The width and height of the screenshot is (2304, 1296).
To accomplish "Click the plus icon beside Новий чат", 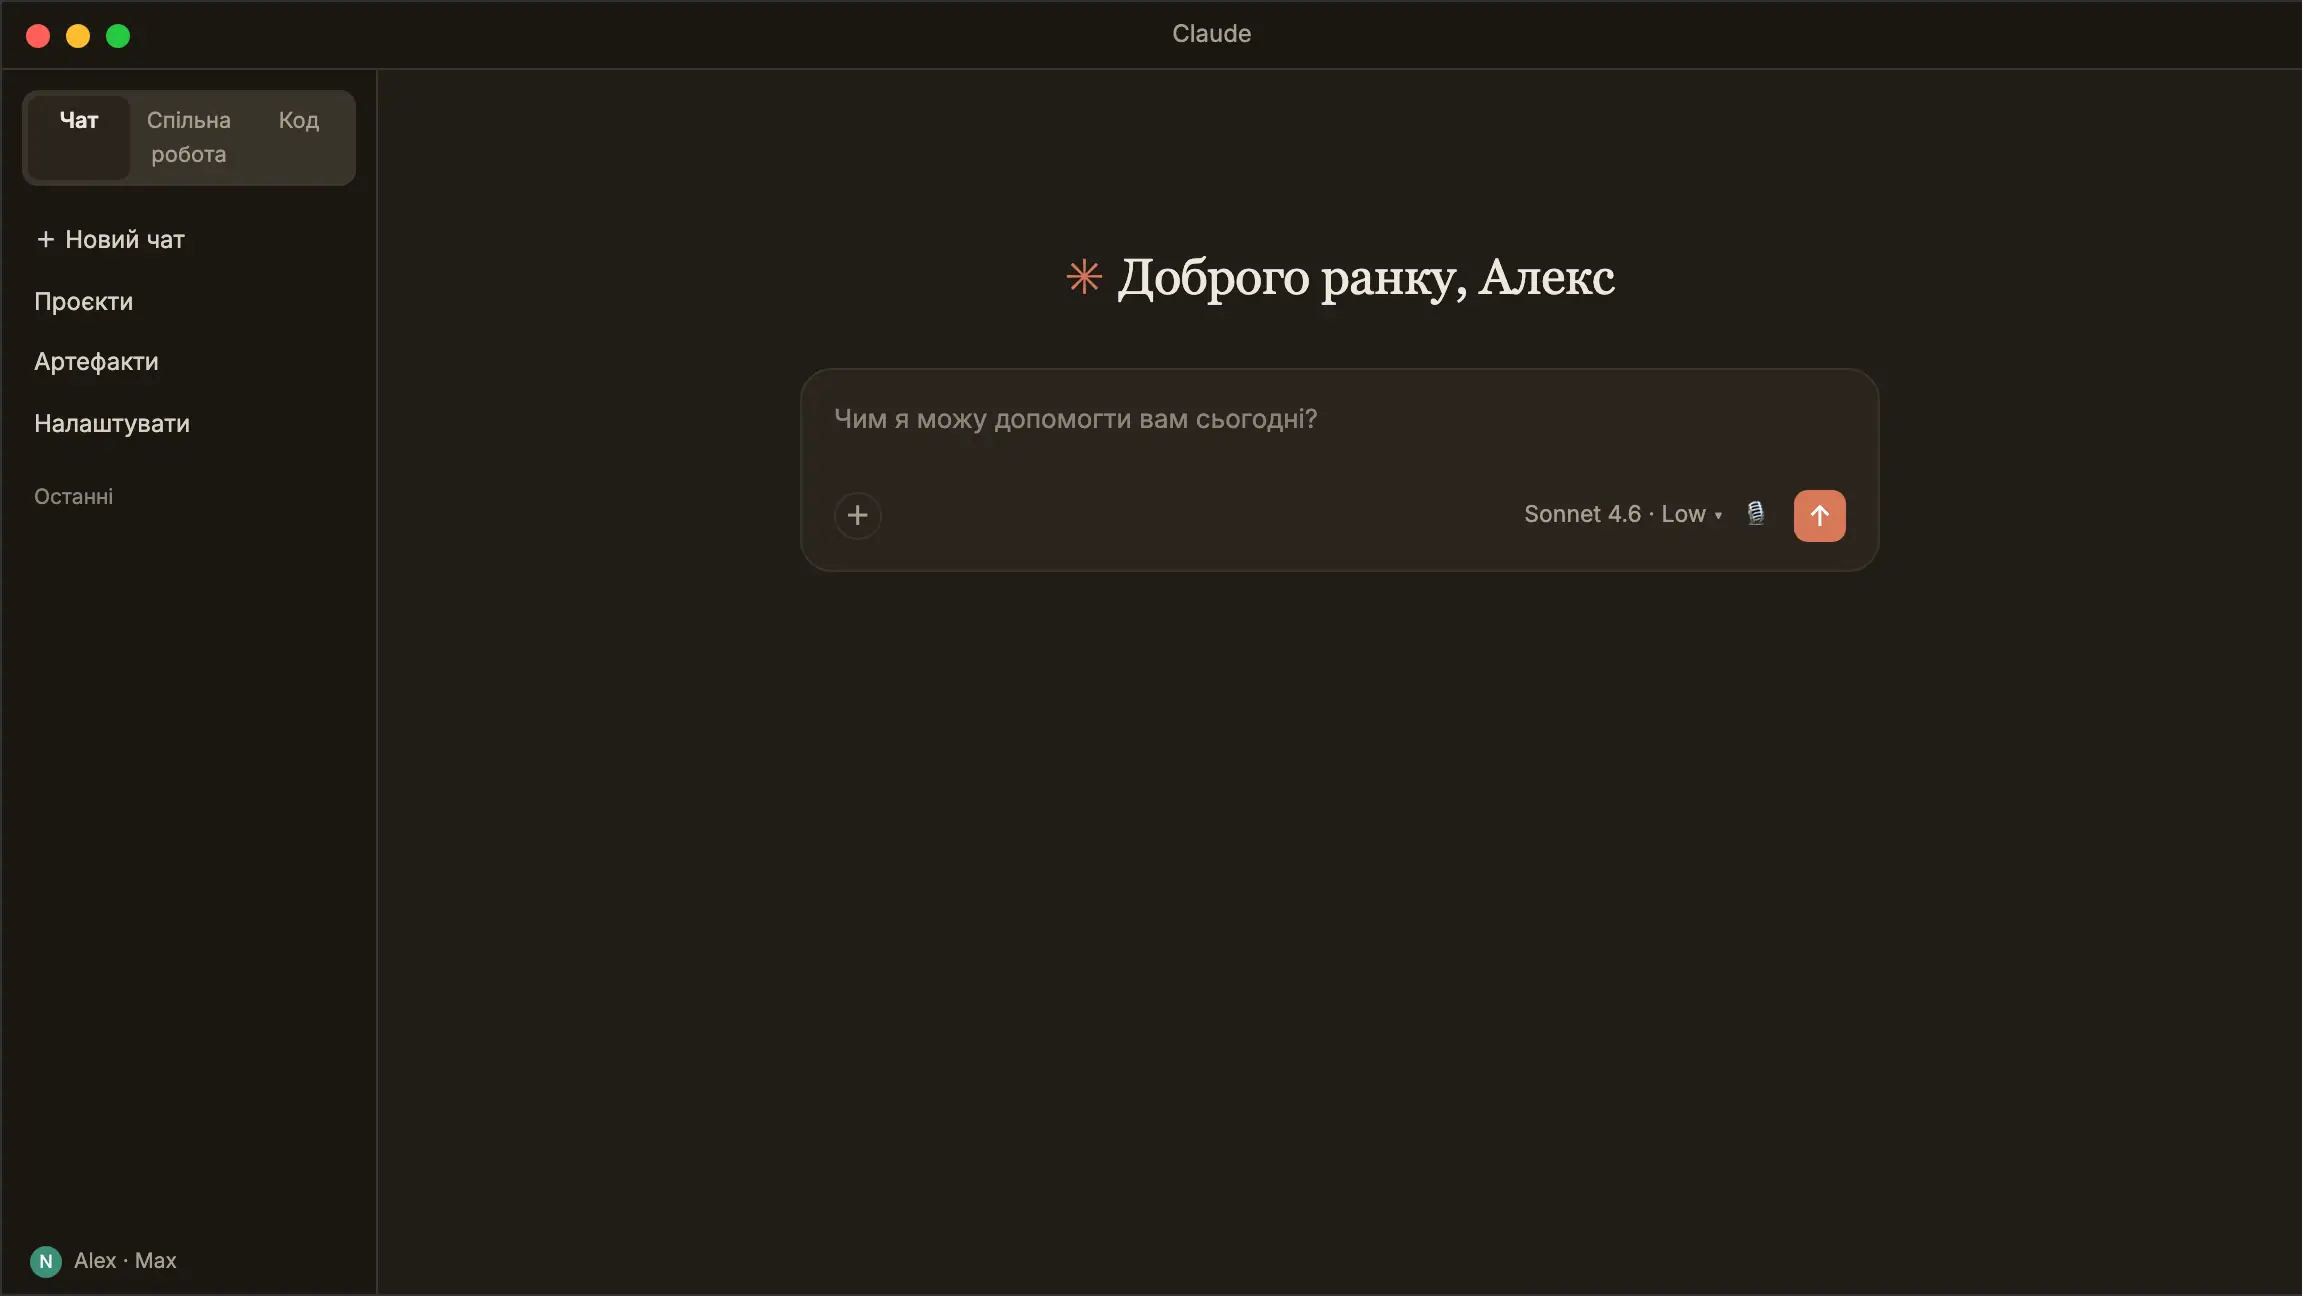I will 45,239.
